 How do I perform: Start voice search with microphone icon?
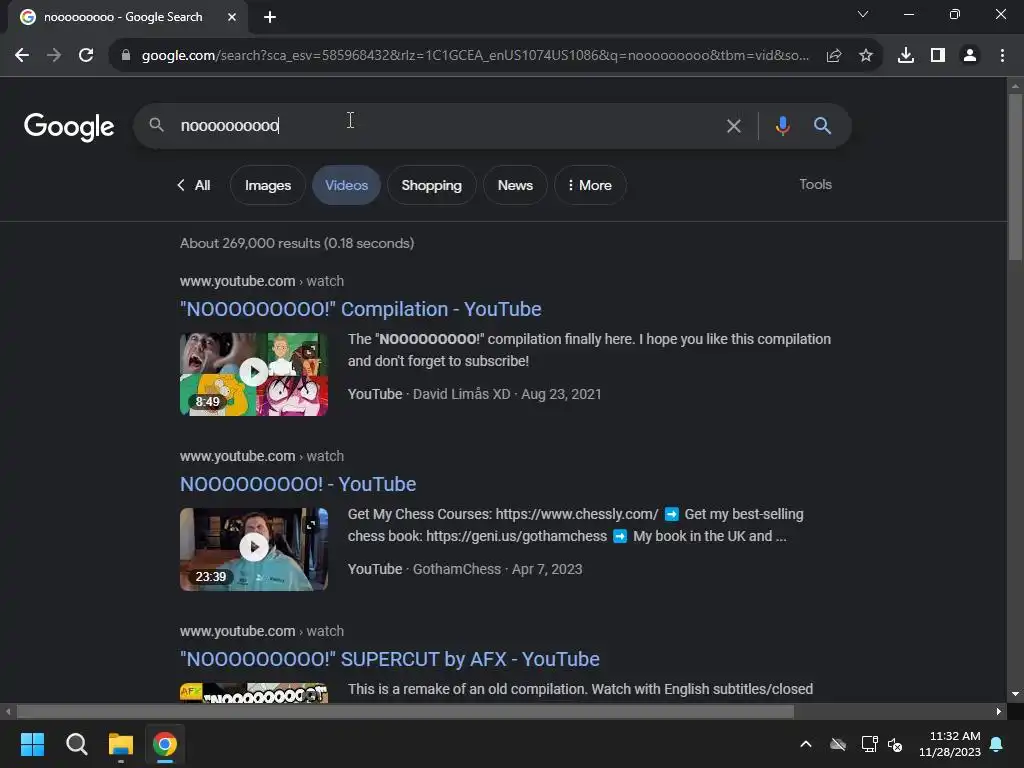782,125
